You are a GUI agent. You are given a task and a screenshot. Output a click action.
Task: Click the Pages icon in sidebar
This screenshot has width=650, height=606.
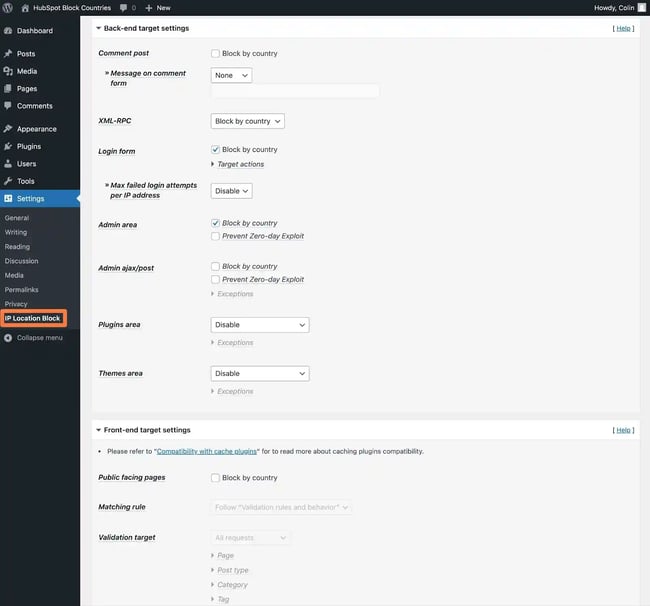(x=8, y=88)
